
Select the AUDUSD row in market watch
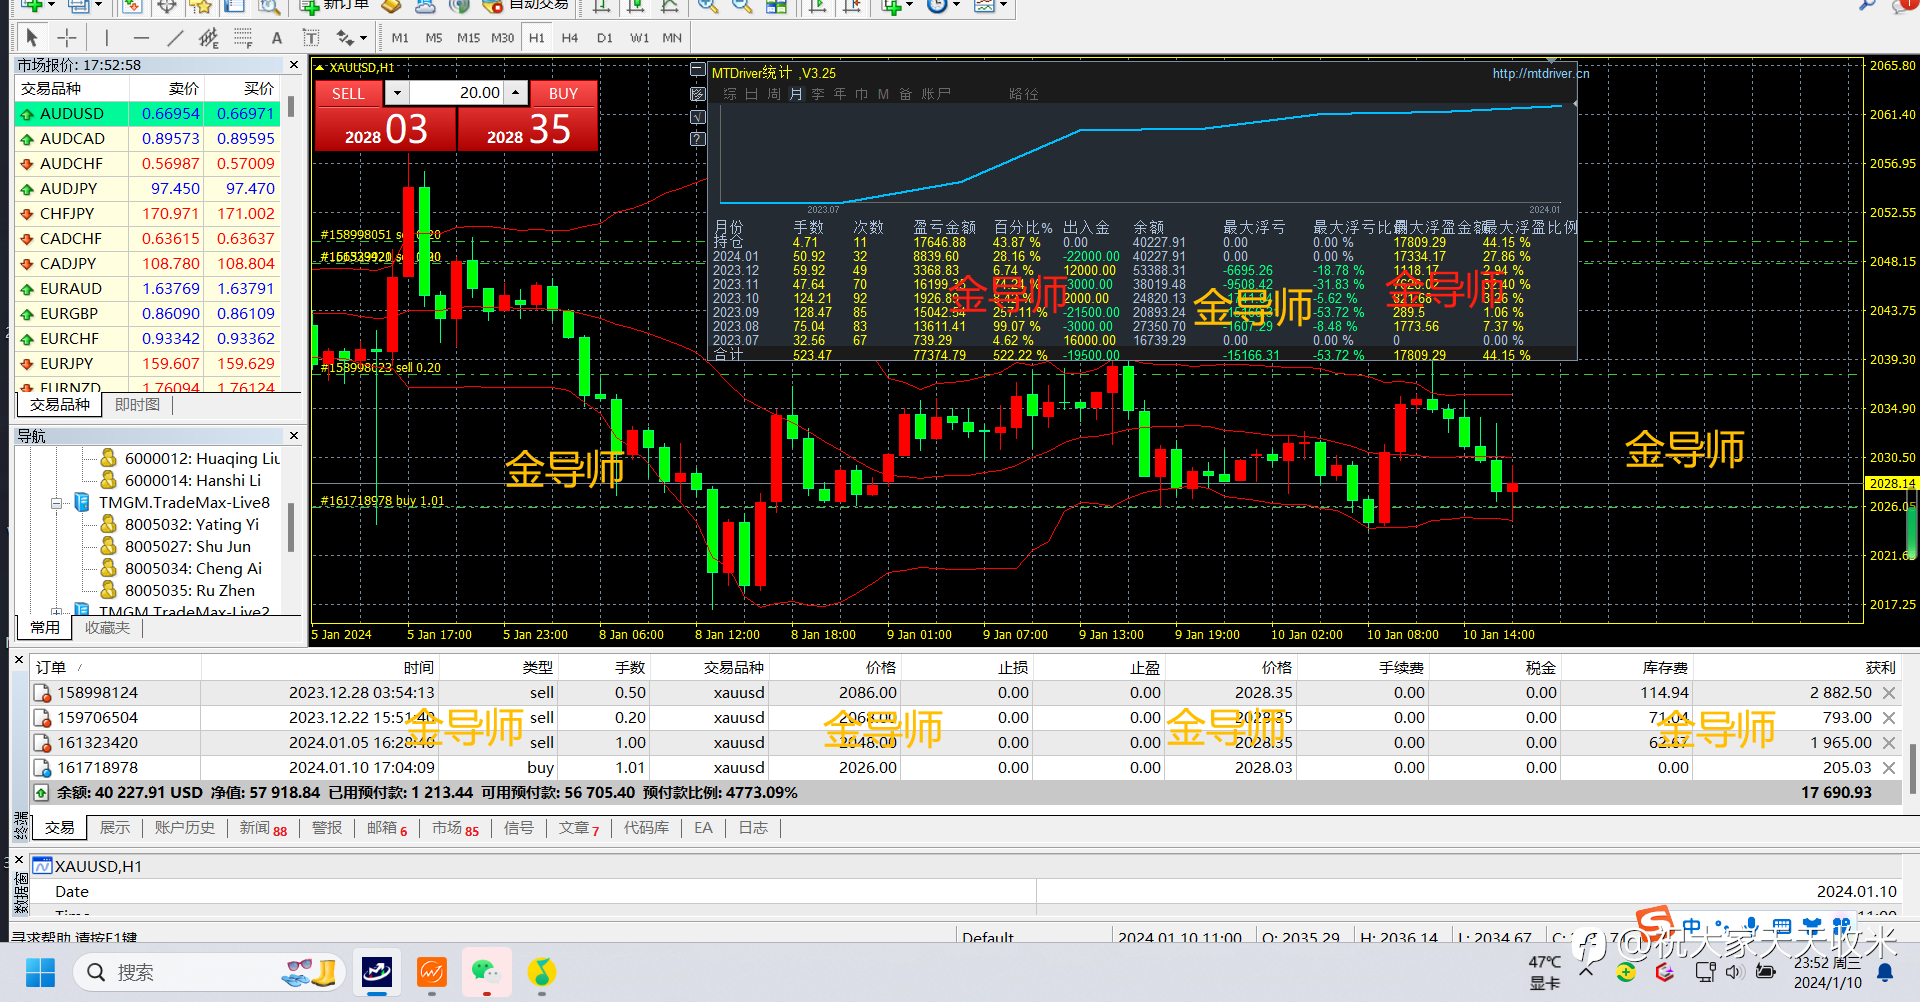tap(147, 114)
